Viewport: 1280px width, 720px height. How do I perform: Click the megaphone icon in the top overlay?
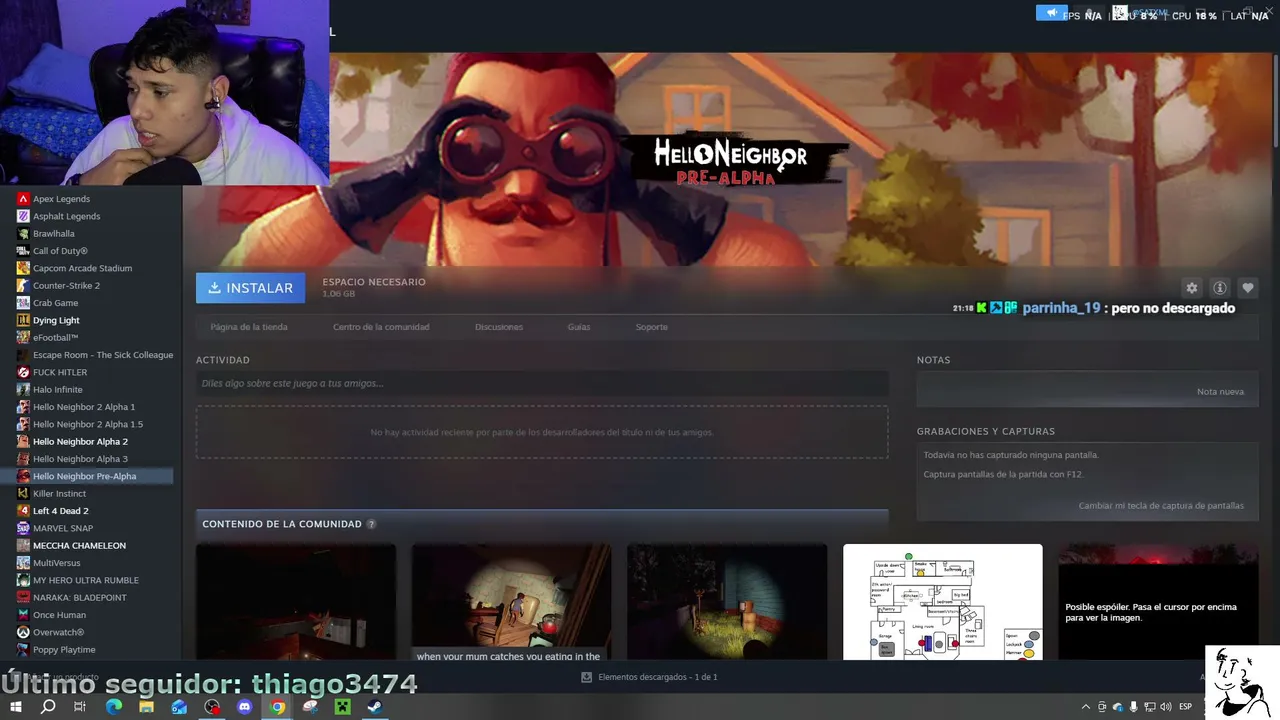(x=1051, y=13)
